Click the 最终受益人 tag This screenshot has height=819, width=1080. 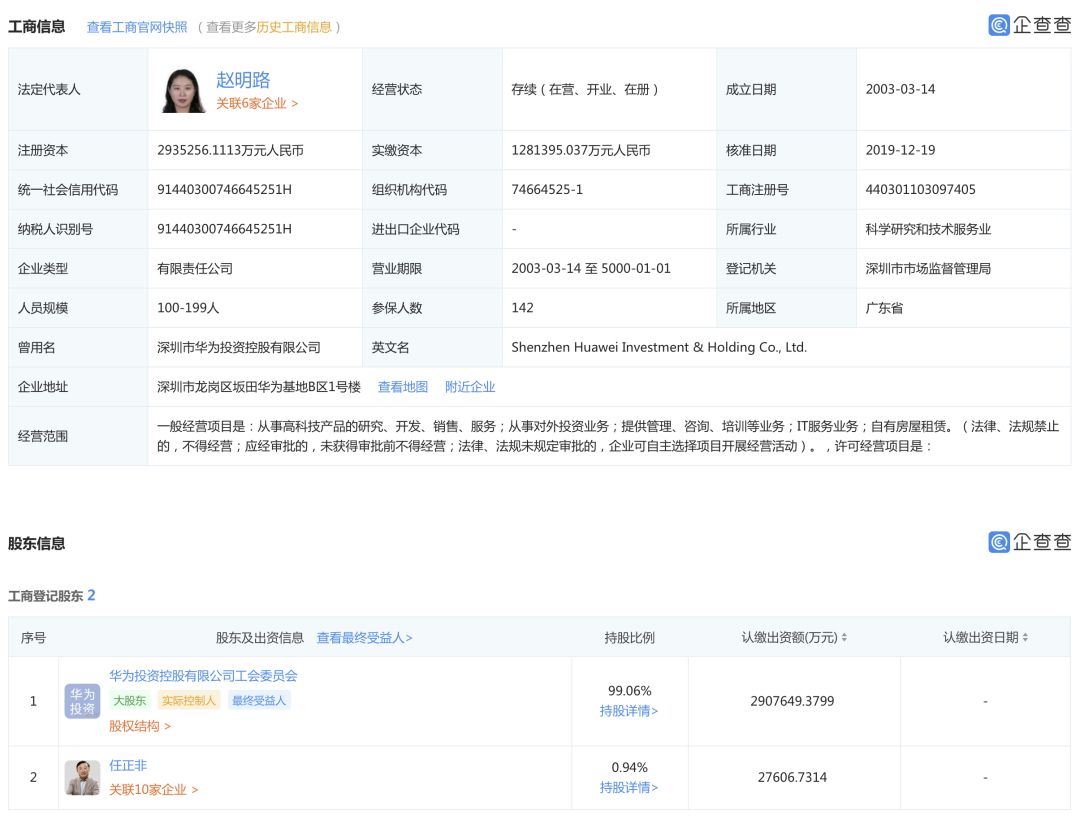[259, 701]
